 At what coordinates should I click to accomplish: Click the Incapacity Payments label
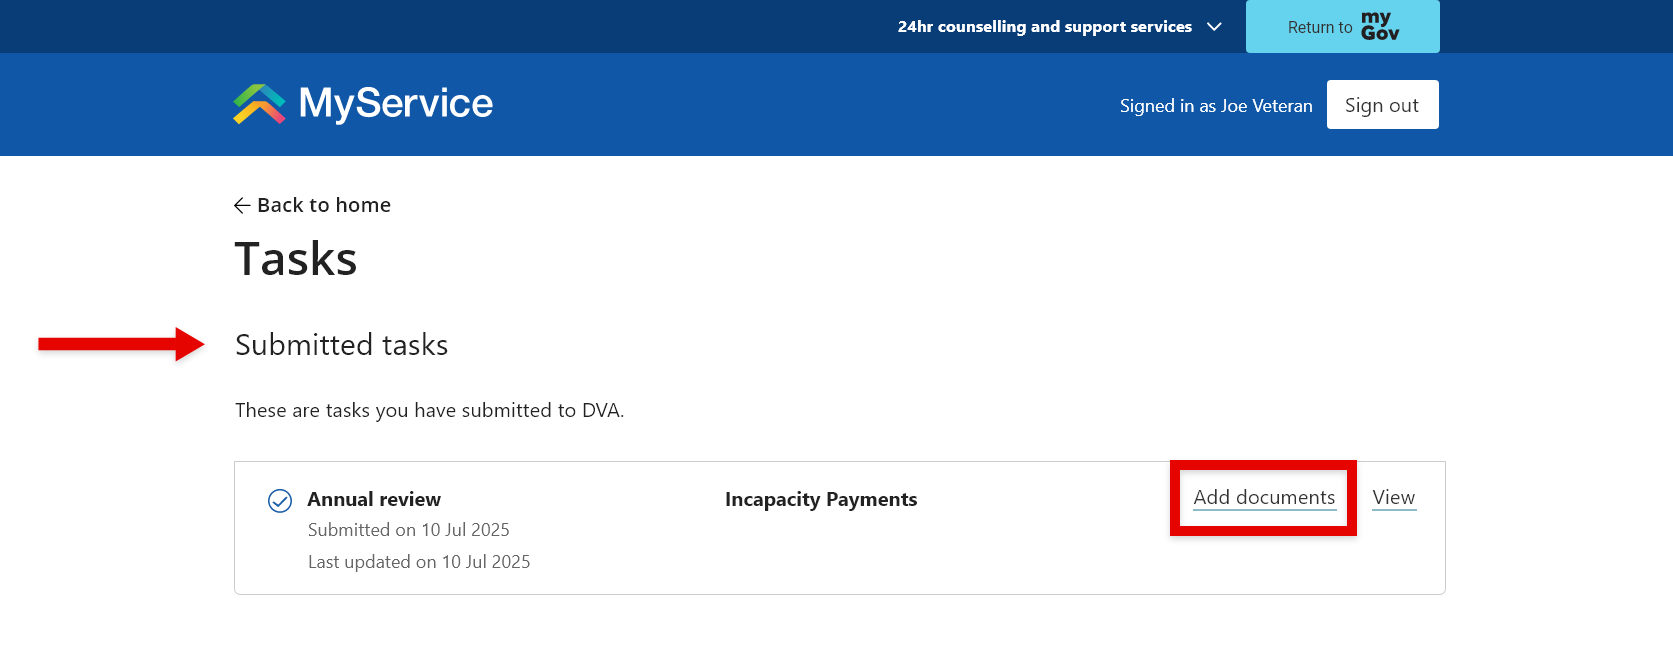point(820,499)
